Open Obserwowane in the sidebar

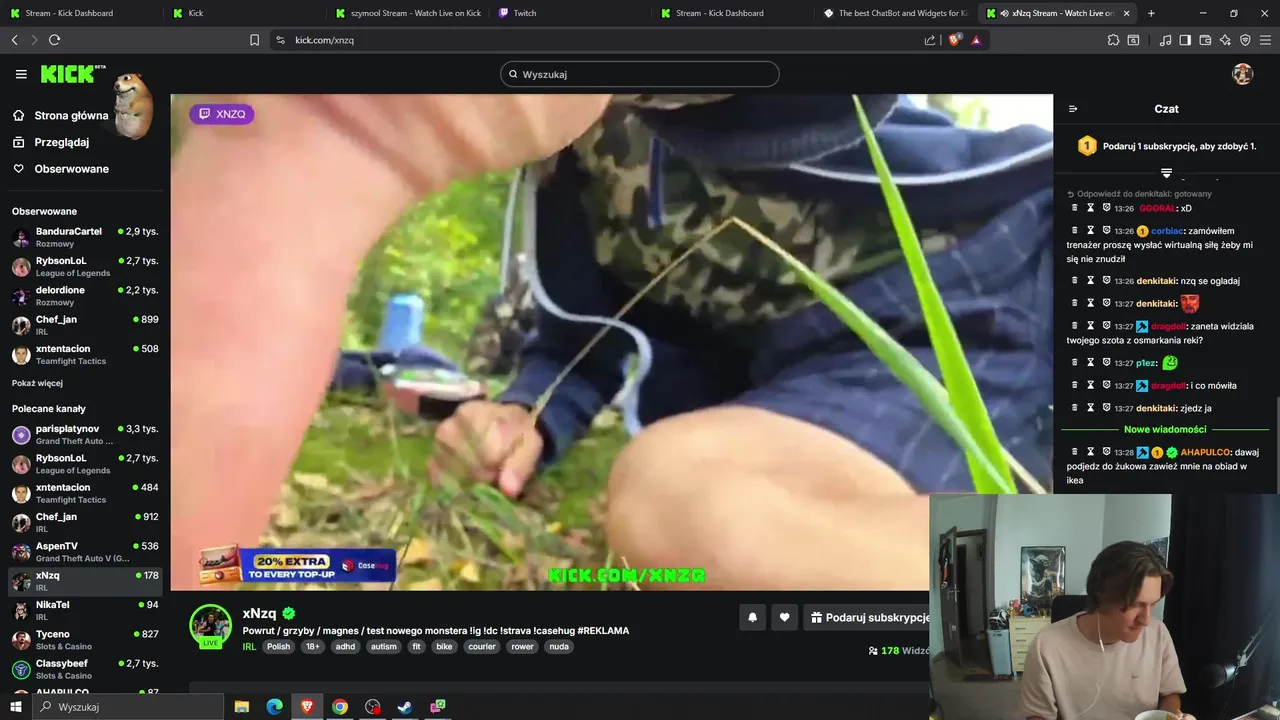tap(71, 169)
